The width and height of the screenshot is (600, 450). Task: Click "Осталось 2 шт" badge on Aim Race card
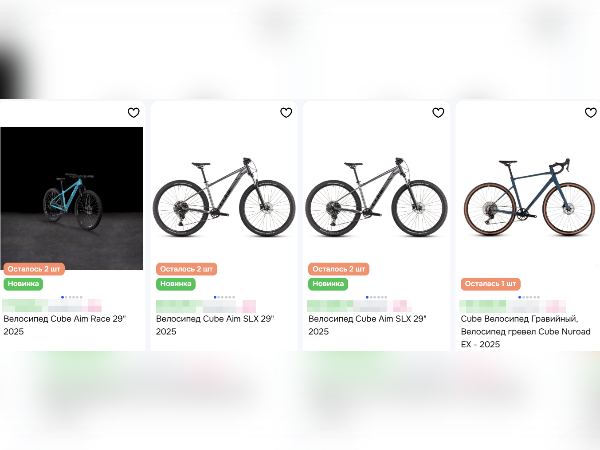pos(34,269)
